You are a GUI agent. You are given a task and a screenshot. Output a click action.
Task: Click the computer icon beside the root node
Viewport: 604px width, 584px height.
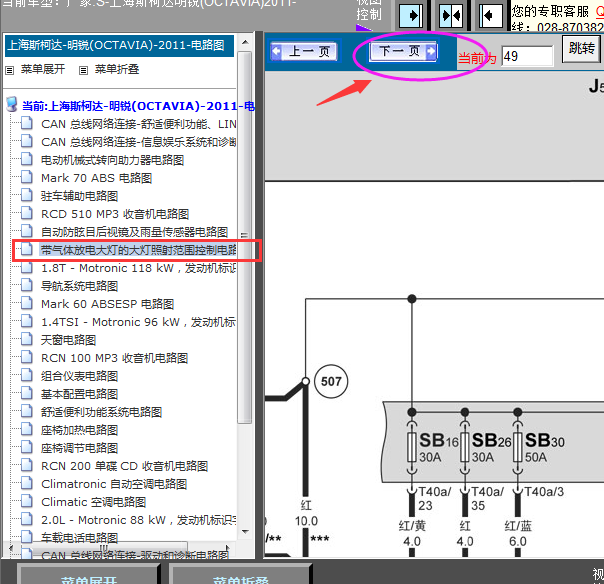12,104
